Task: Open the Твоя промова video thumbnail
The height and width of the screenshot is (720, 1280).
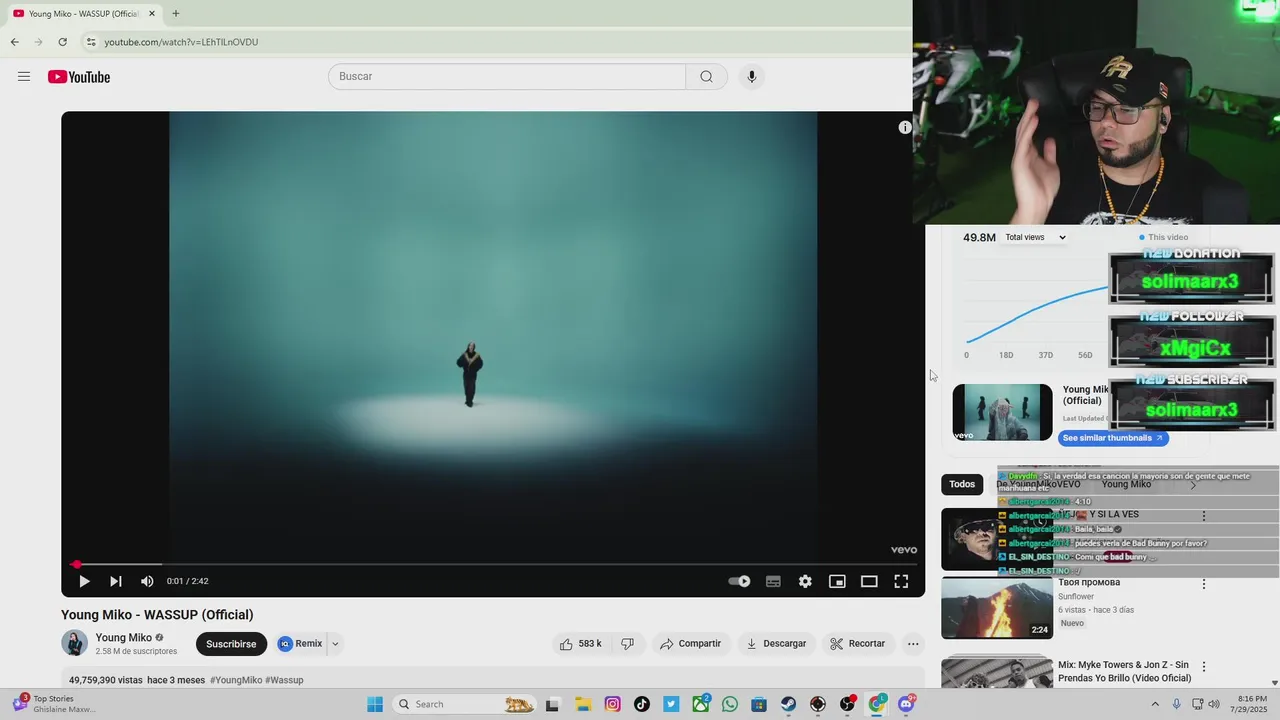Action: click(997, 607)
